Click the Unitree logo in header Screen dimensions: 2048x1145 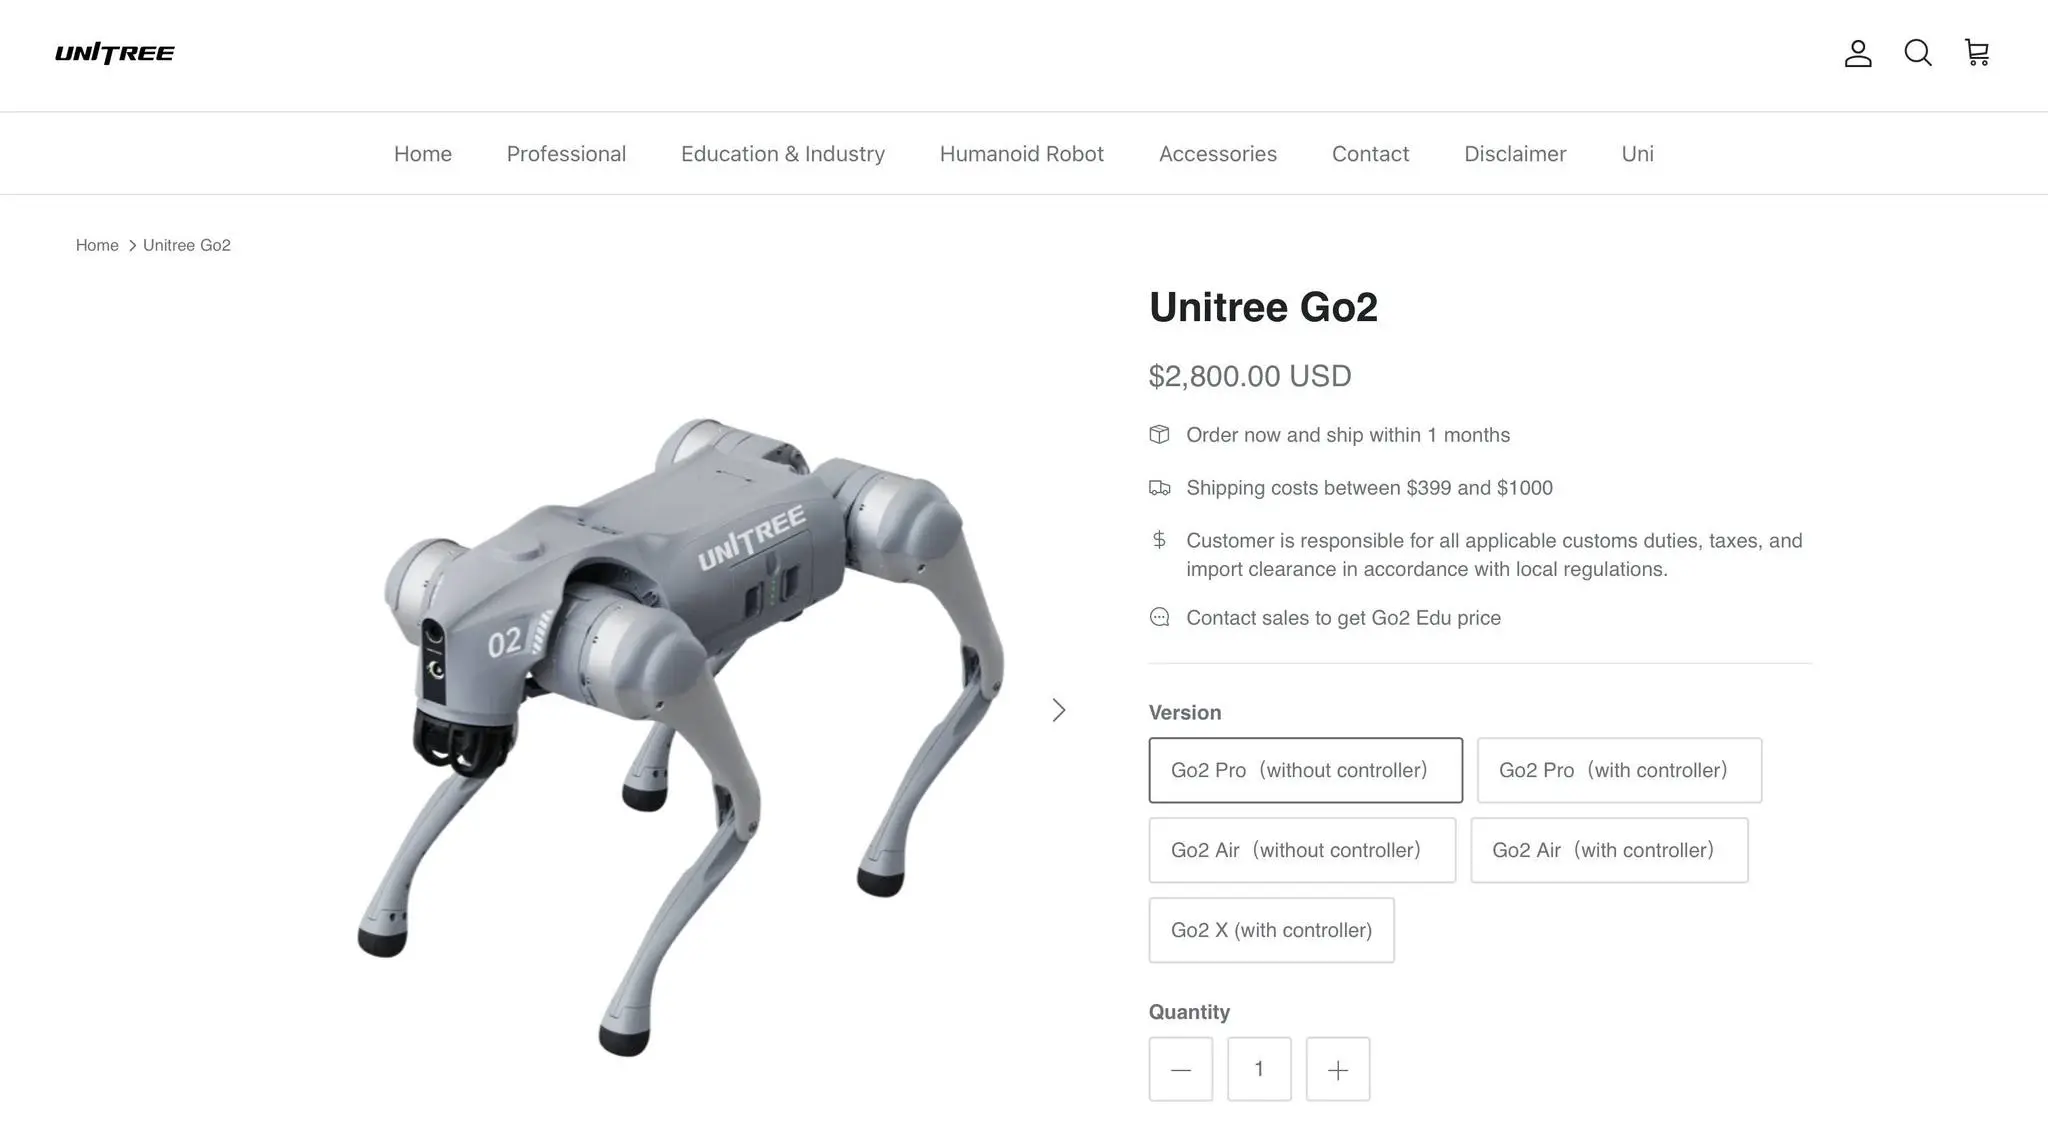click(x=115, y=53)
